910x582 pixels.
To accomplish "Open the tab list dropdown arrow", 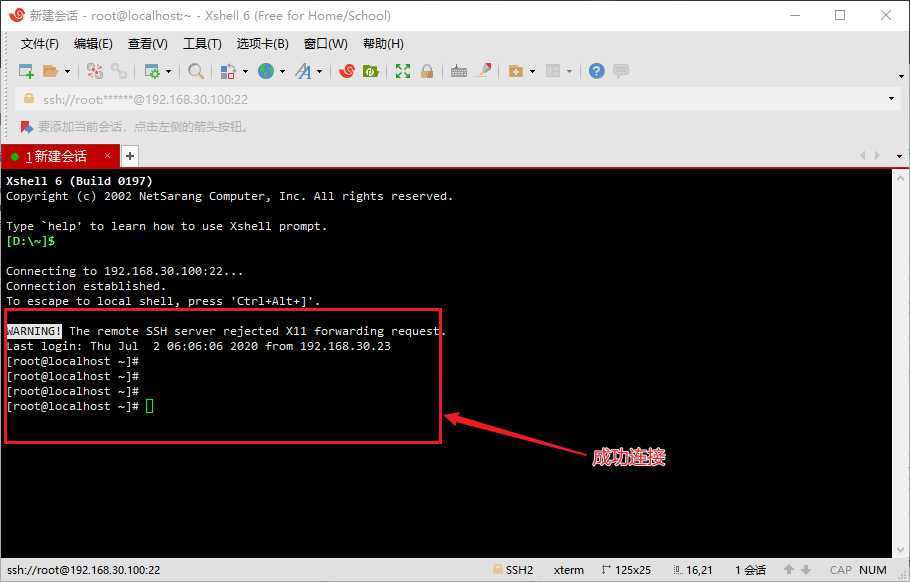I will pos(900,156).
